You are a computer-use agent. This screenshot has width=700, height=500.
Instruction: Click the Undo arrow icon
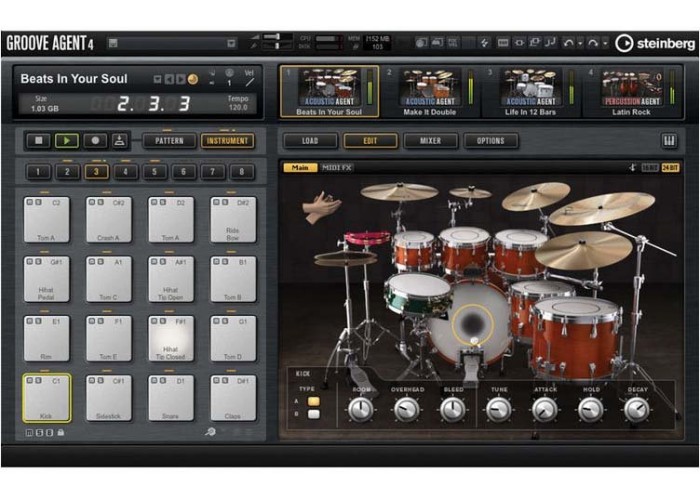tap(568, 43)
